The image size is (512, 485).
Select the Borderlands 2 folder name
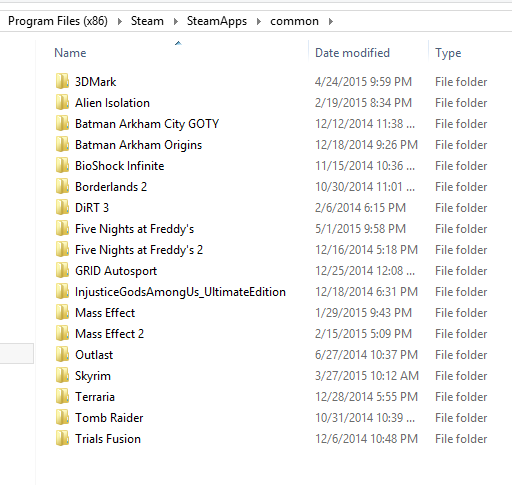(x=111, y=187)
